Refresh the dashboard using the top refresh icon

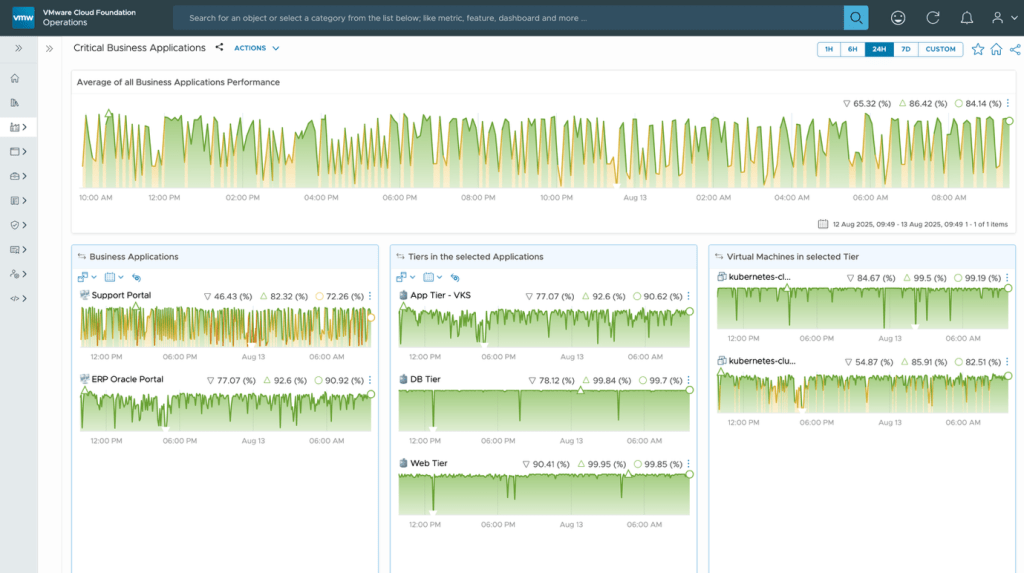[932, 18]
